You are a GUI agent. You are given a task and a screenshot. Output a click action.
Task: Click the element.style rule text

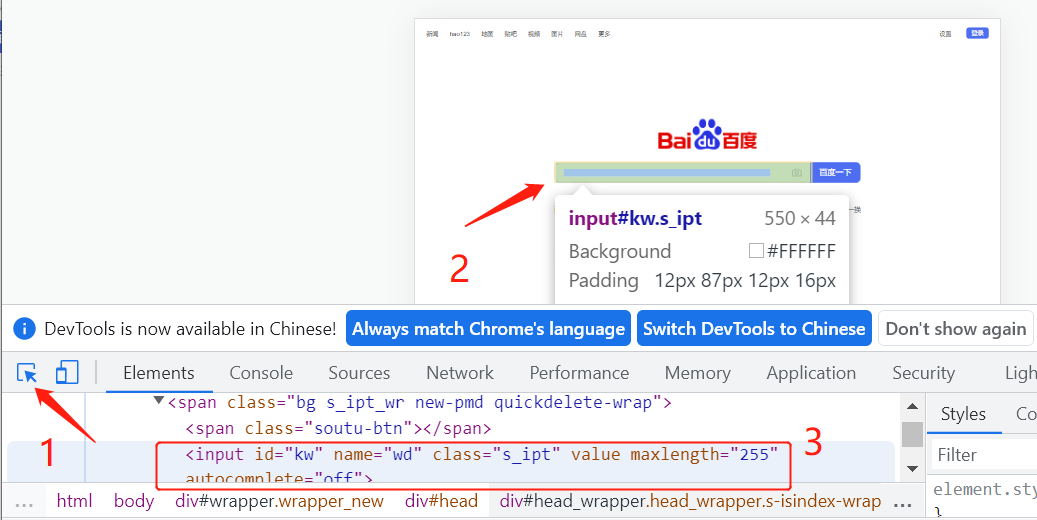click(x=983, y=490)
